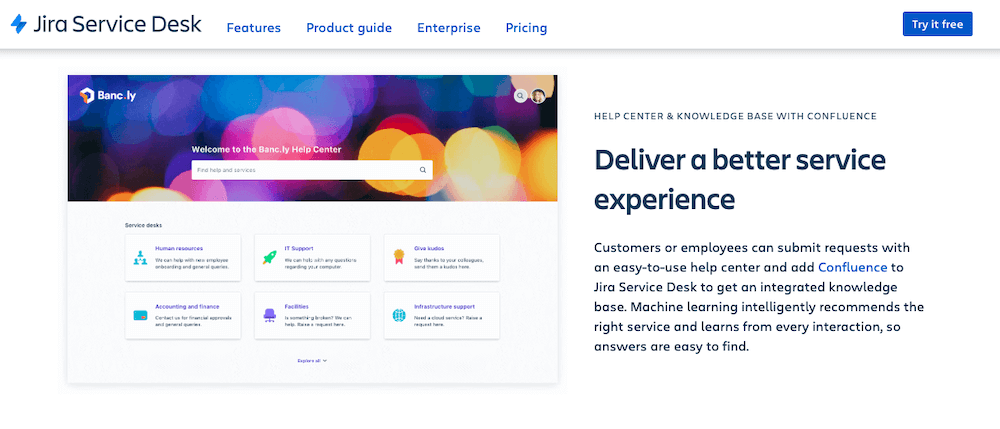Image resolution: width=1000 pixels, height=429 pixels.
Task: Open the Pricing nav link
Action: 526,28
